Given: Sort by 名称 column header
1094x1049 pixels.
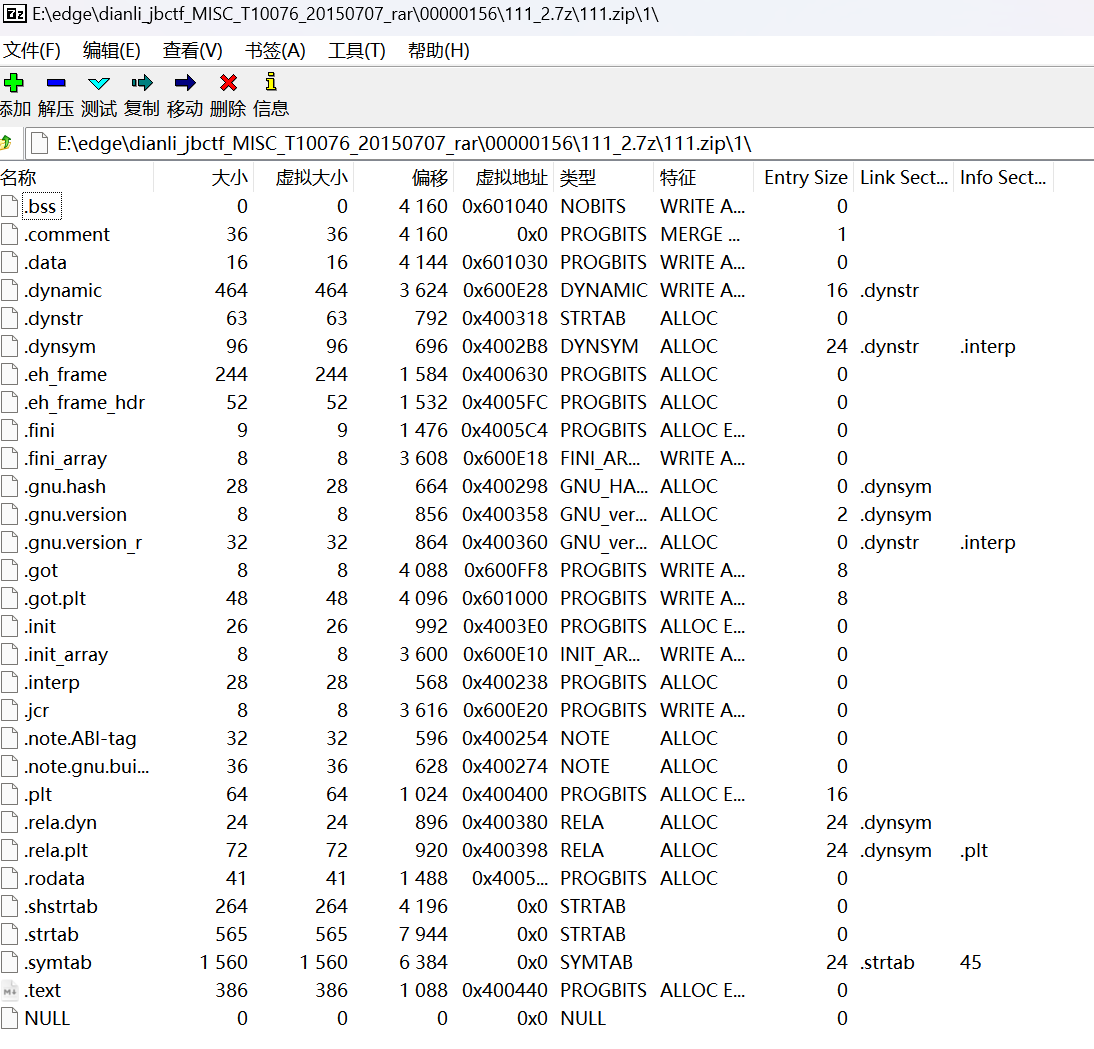Looking at the screenshot, I should click(76, 178).
